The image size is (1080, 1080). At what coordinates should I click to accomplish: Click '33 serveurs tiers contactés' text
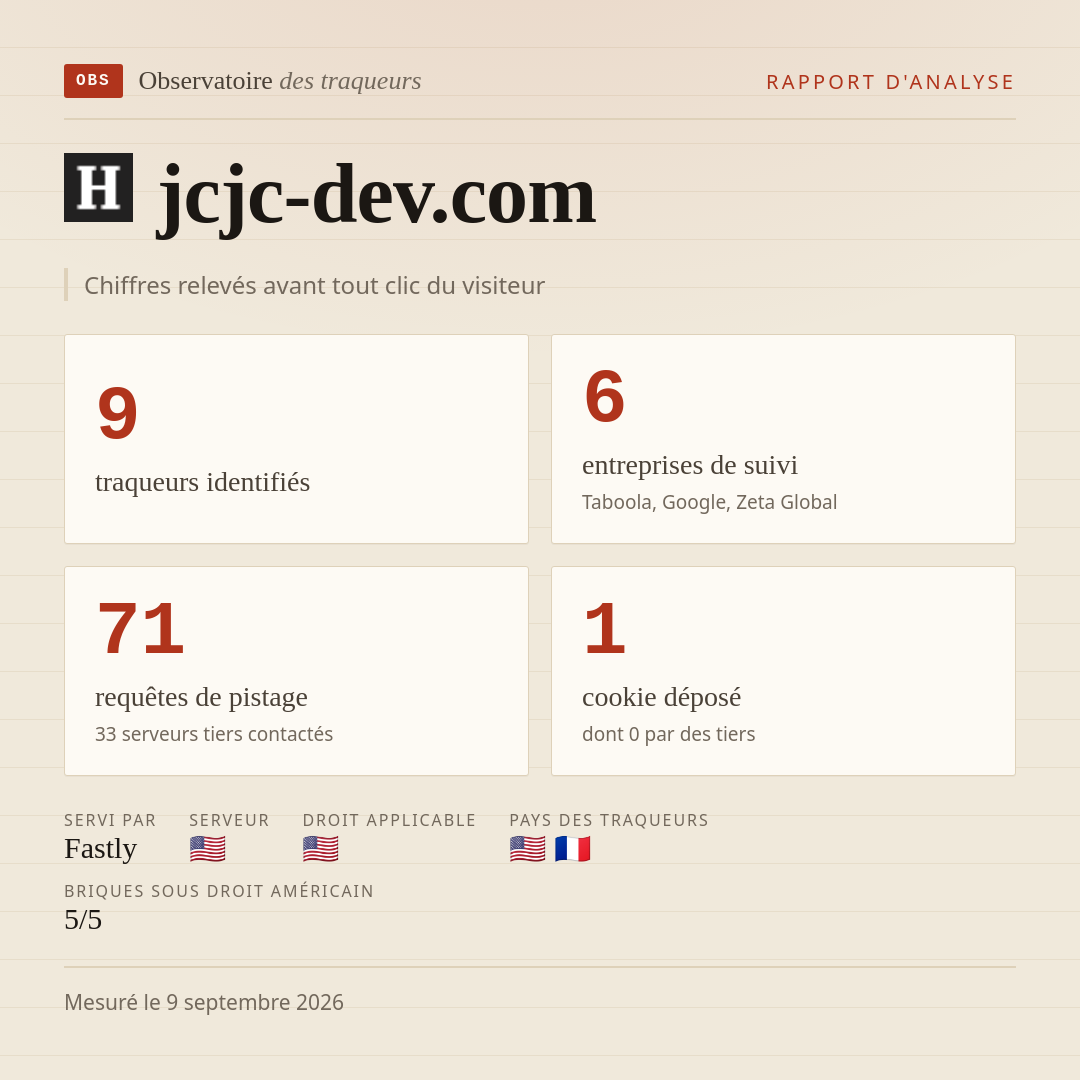(x=214, y=734)
